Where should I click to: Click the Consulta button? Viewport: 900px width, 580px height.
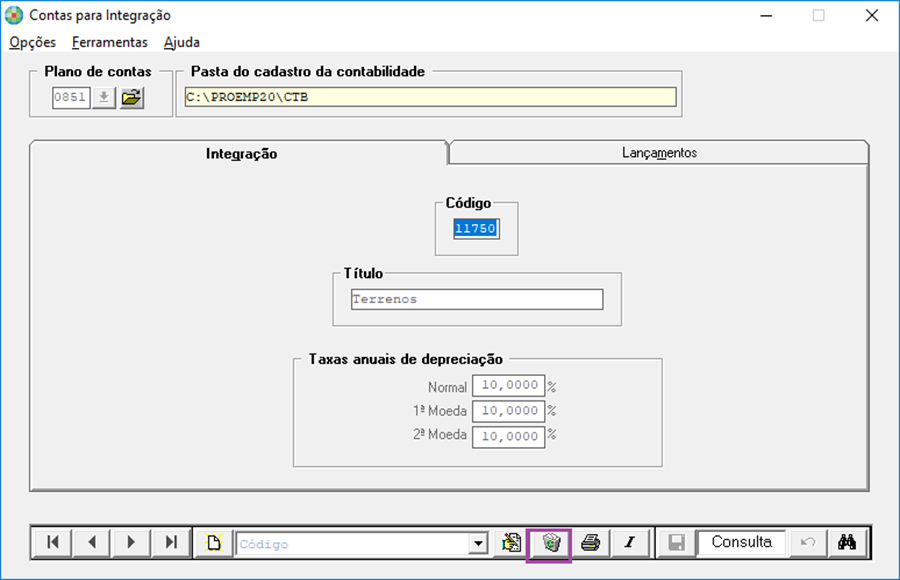pos(742,542)
